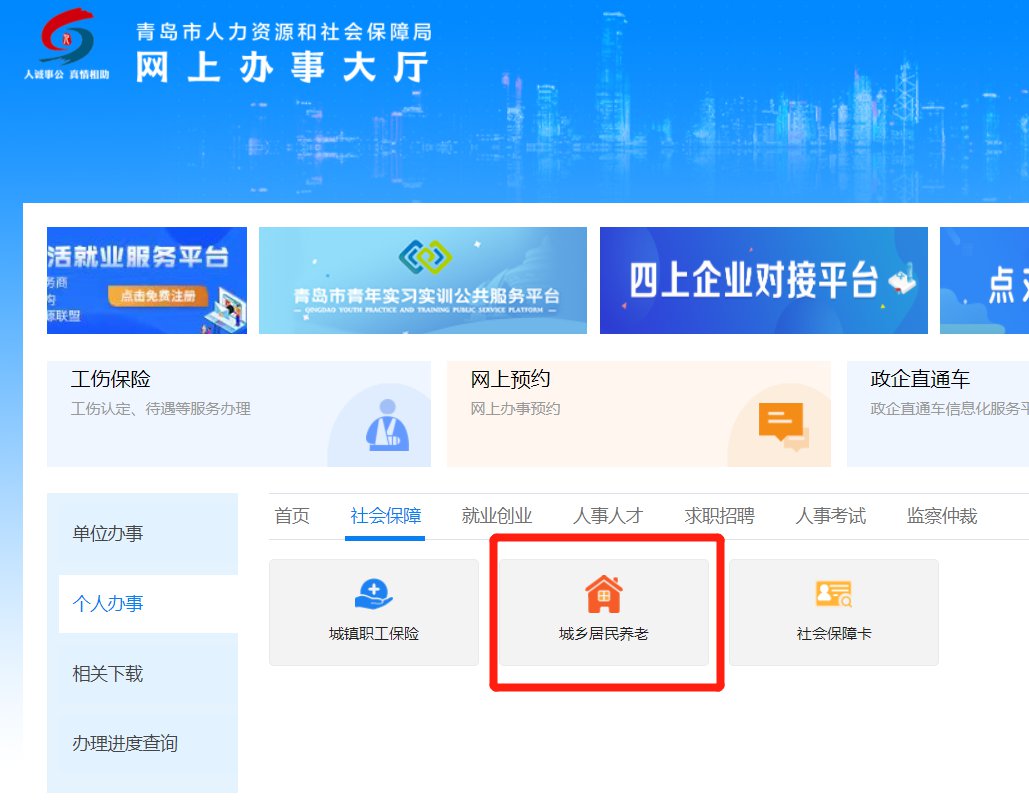The height and width of the screenshot is (810, 1029).
Task: Open the 监察仲裁 tab
Action: pyautogui.click(x=942, y=516)
